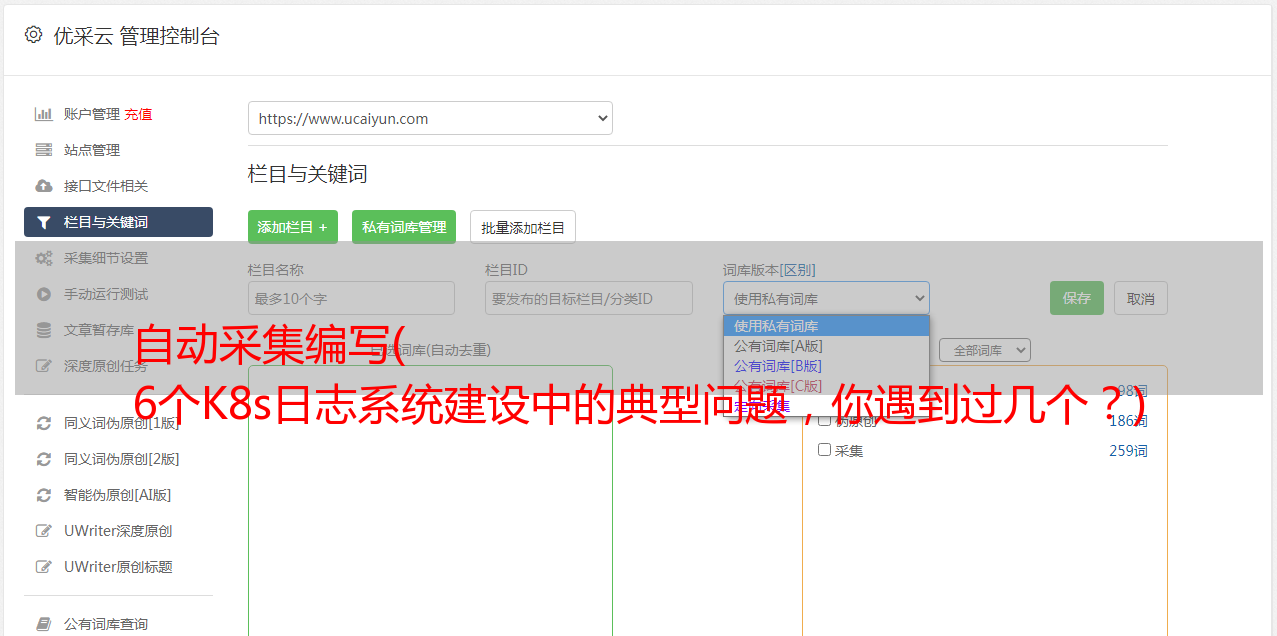The image size is (1277, 636).
Task: Open 深度原创任务 in the sidebar
Action: pos(105,366)
